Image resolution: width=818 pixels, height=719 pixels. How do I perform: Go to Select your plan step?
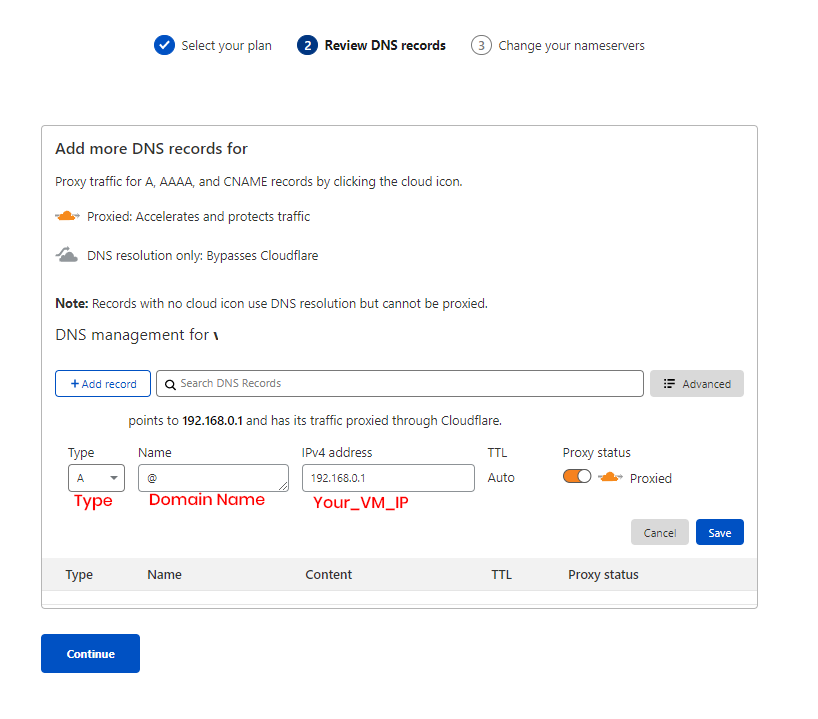point(226,45)
